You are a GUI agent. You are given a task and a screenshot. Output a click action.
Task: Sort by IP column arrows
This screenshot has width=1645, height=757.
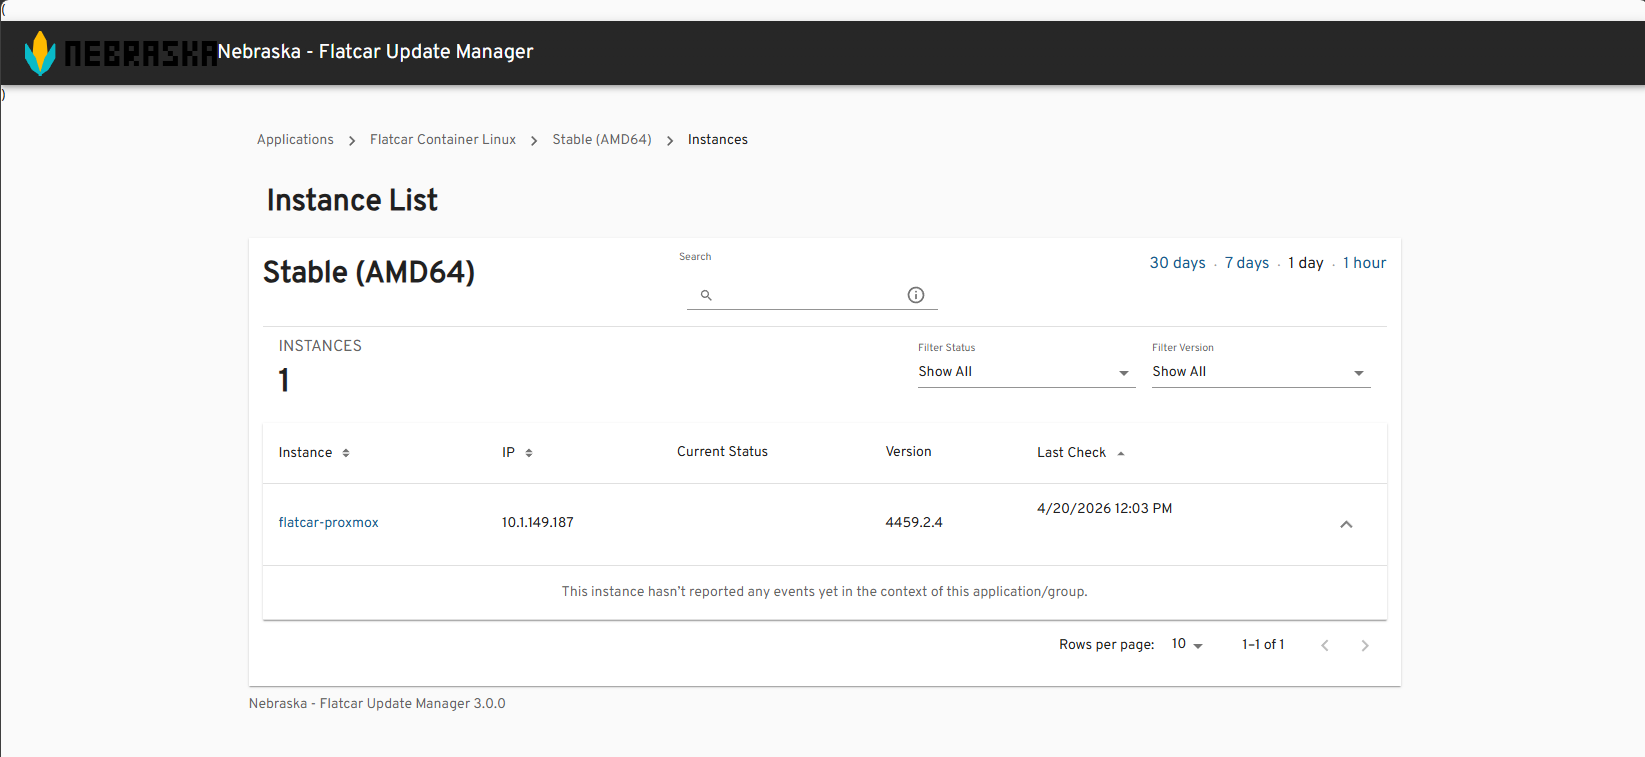[x=529, y=453]
